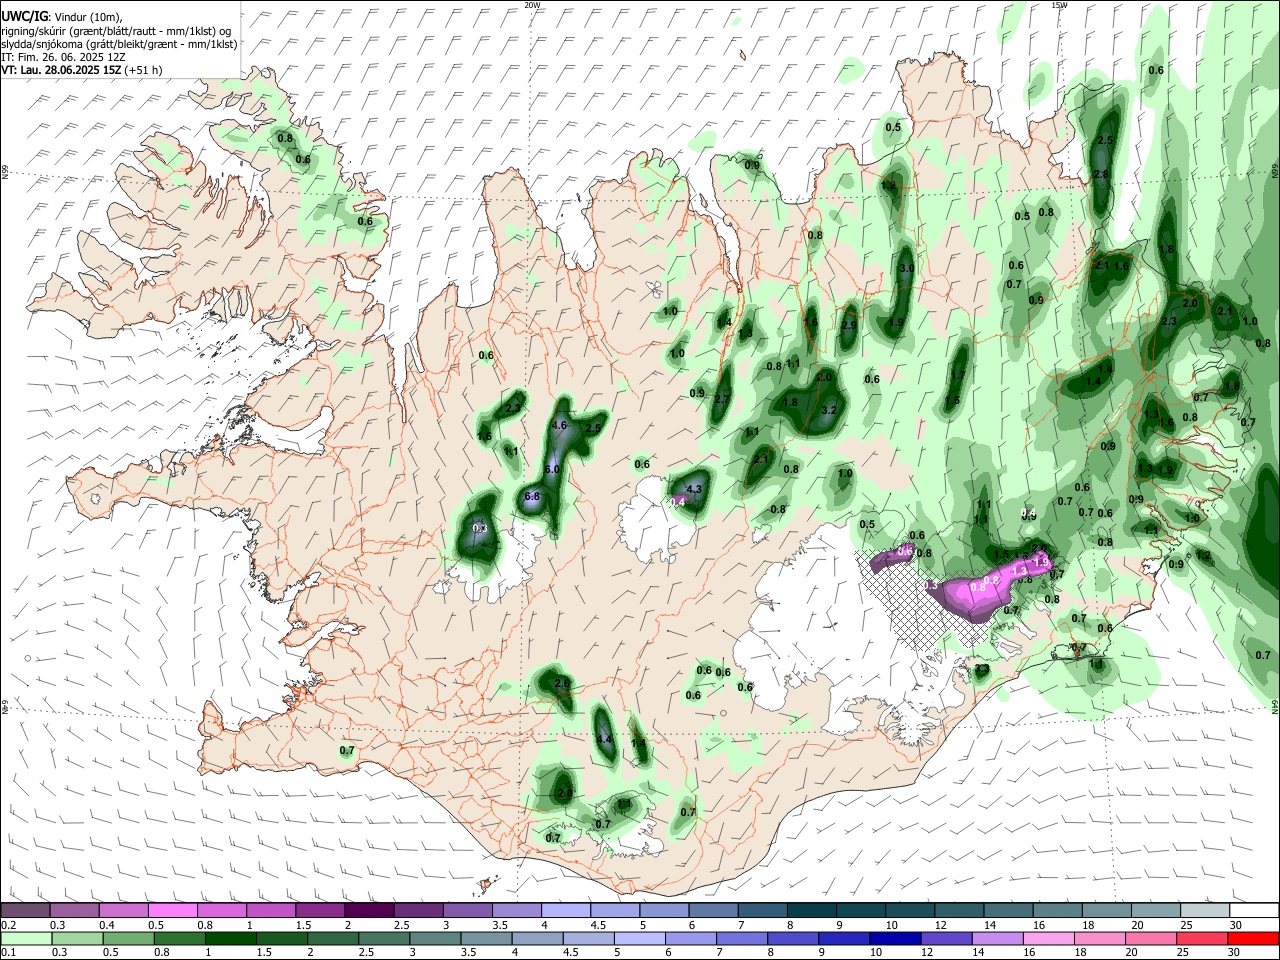
Task: Select the royal blue swatch starting at 8 in rain legend
Action: 792,939
